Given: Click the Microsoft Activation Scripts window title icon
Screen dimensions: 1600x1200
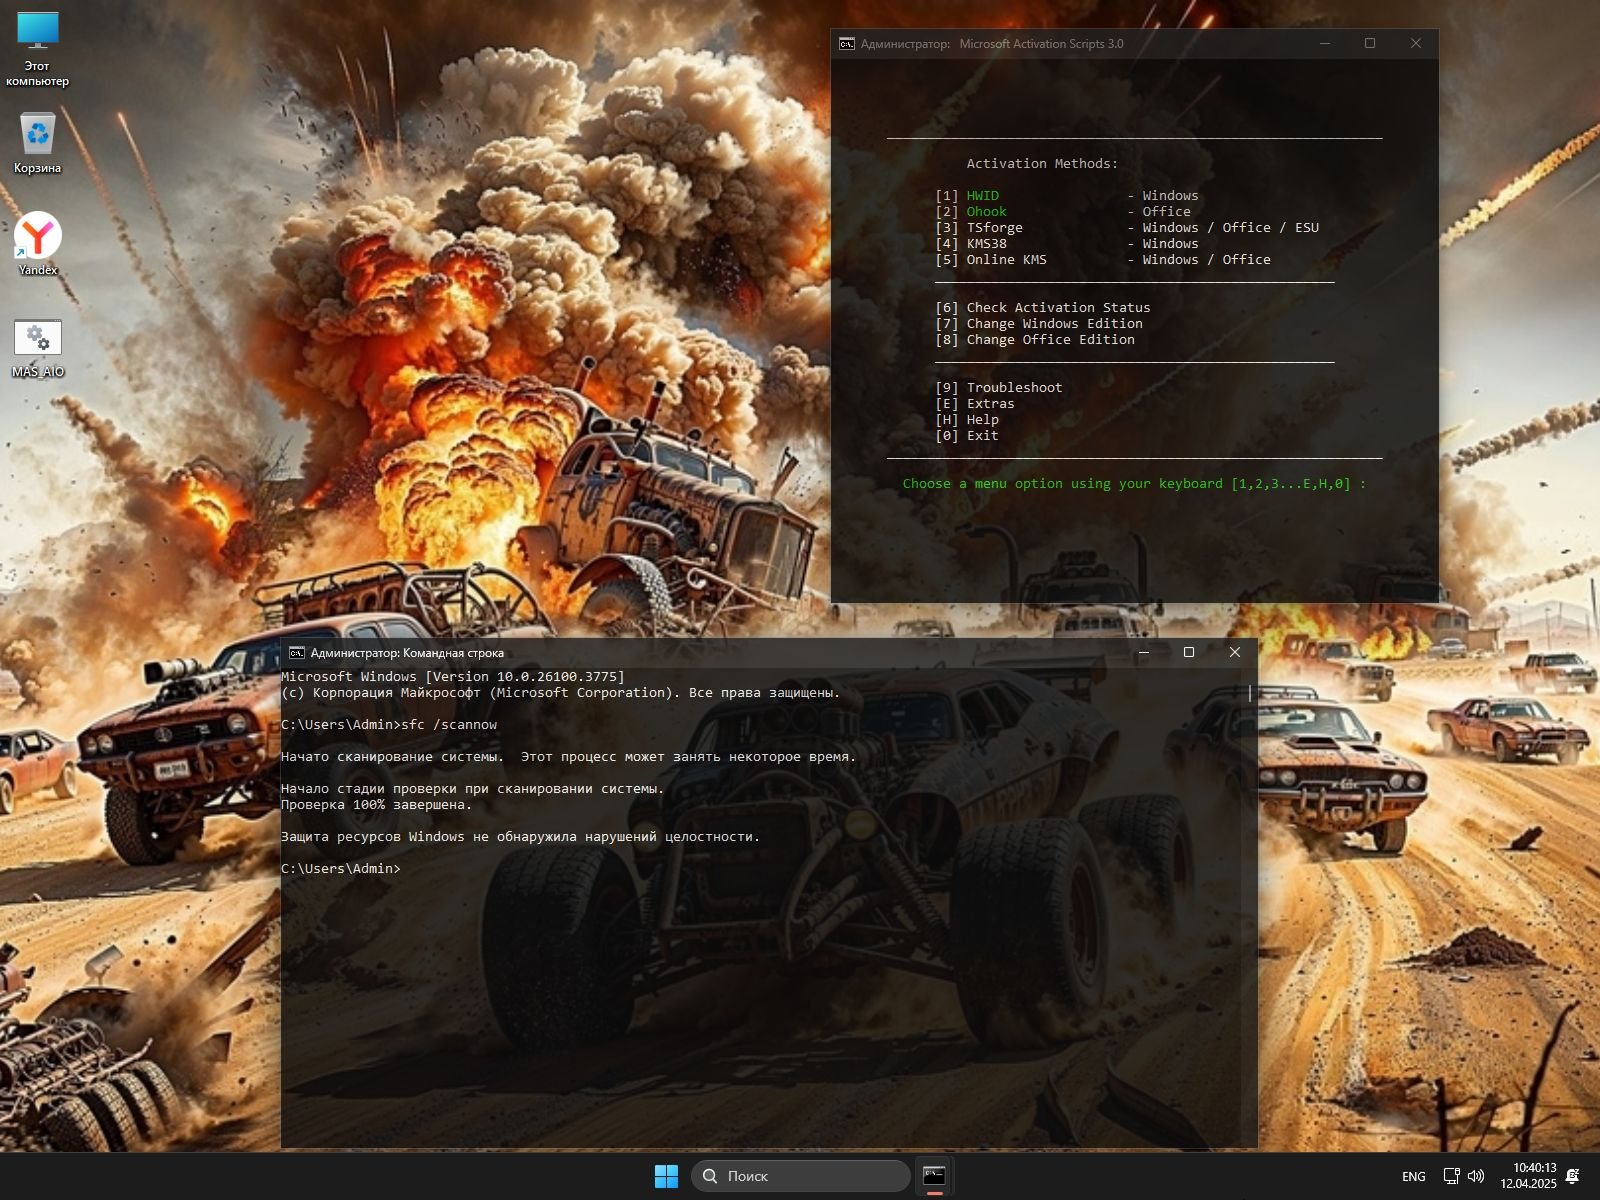Looking at the screenshot, I should pos(846,44).
